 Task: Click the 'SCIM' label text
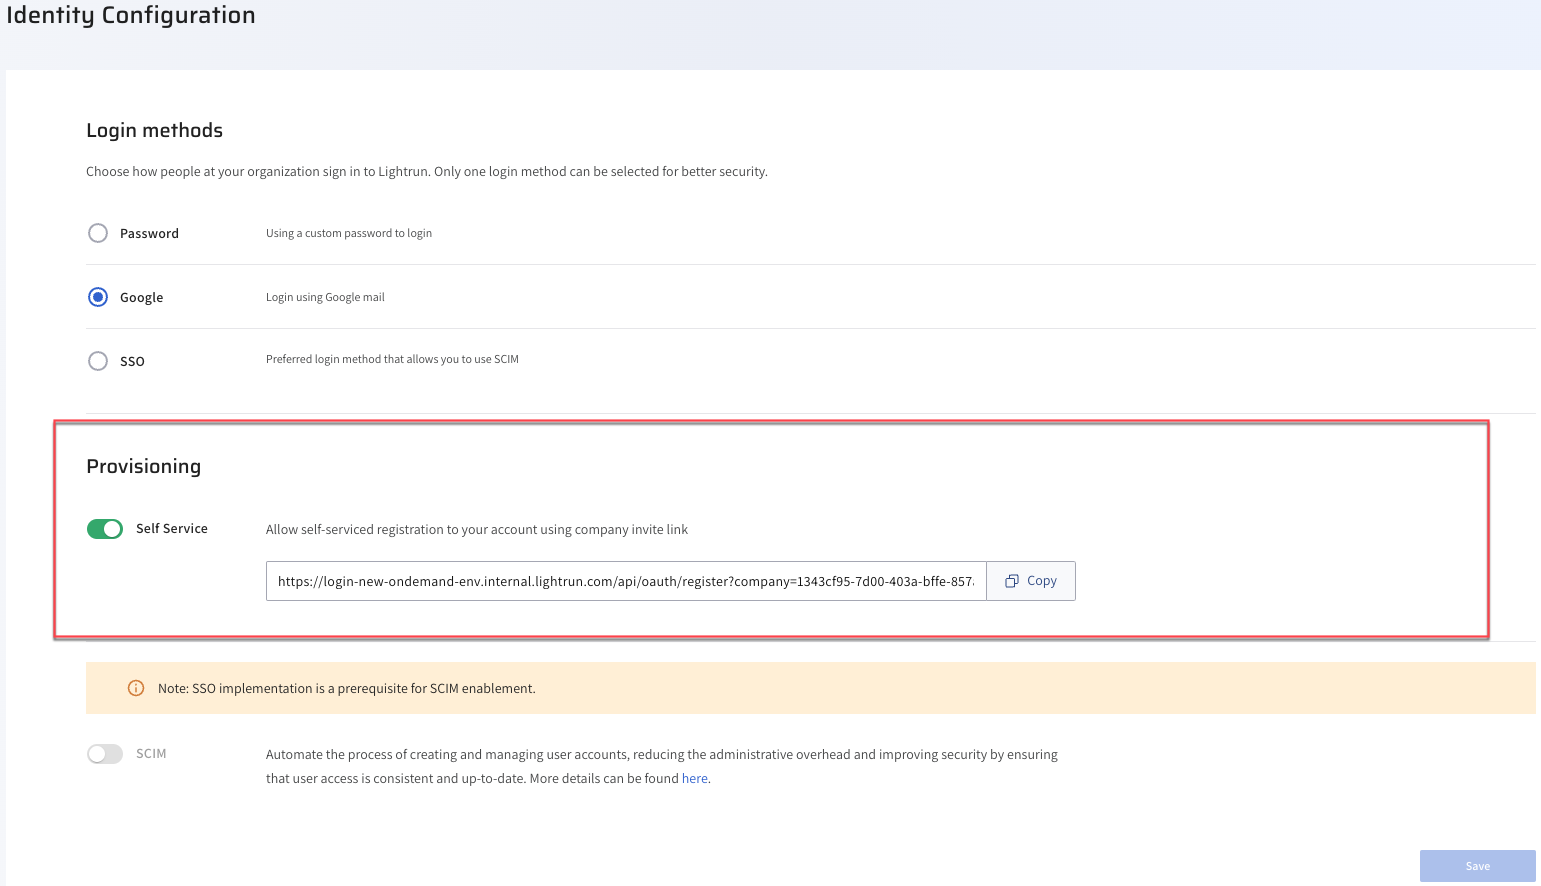click(x=151, y=754)
